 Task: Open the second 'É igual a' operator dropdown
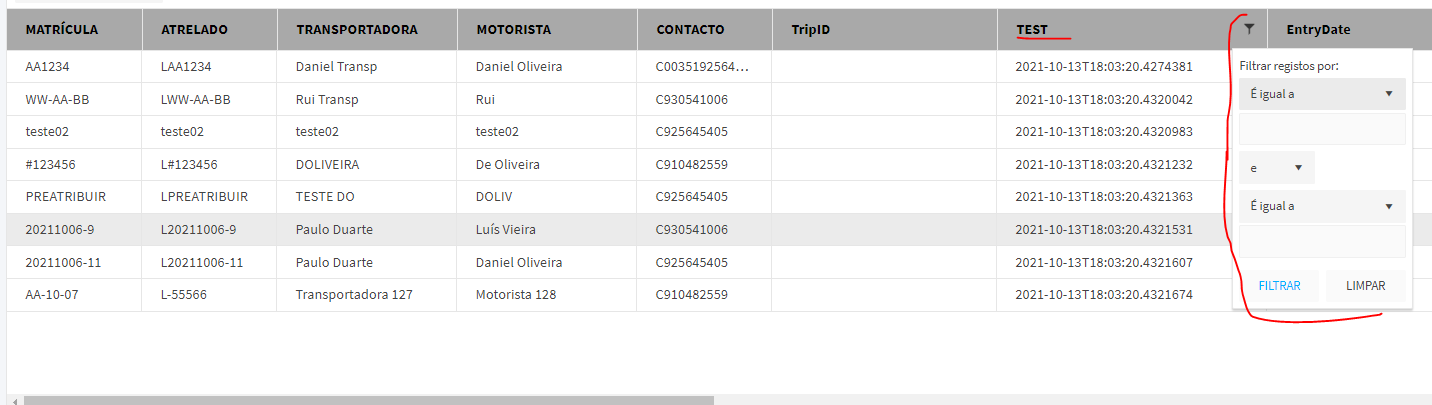pyautogui.click(x=1321, y=206)
